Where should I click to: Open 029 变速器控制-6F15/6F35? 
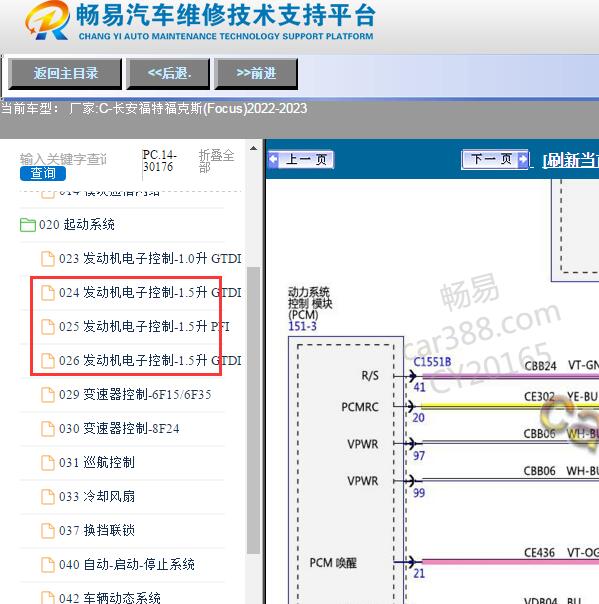coord(135,394)
